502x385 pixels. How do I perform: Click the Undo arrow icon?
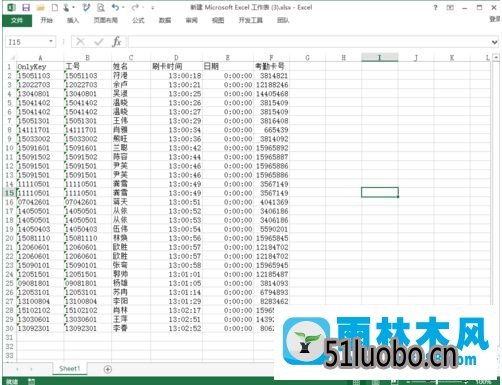pos(115,7)
